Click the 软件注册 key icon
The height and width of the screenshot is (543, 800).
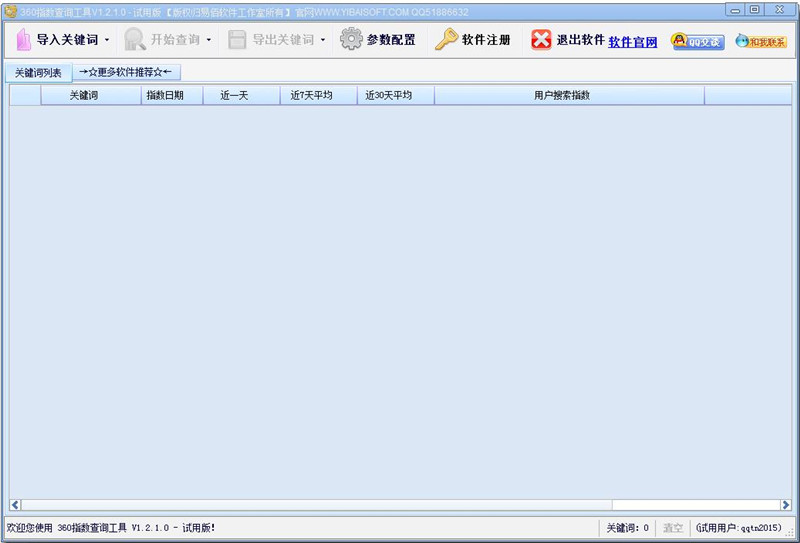tap(446, 40)
